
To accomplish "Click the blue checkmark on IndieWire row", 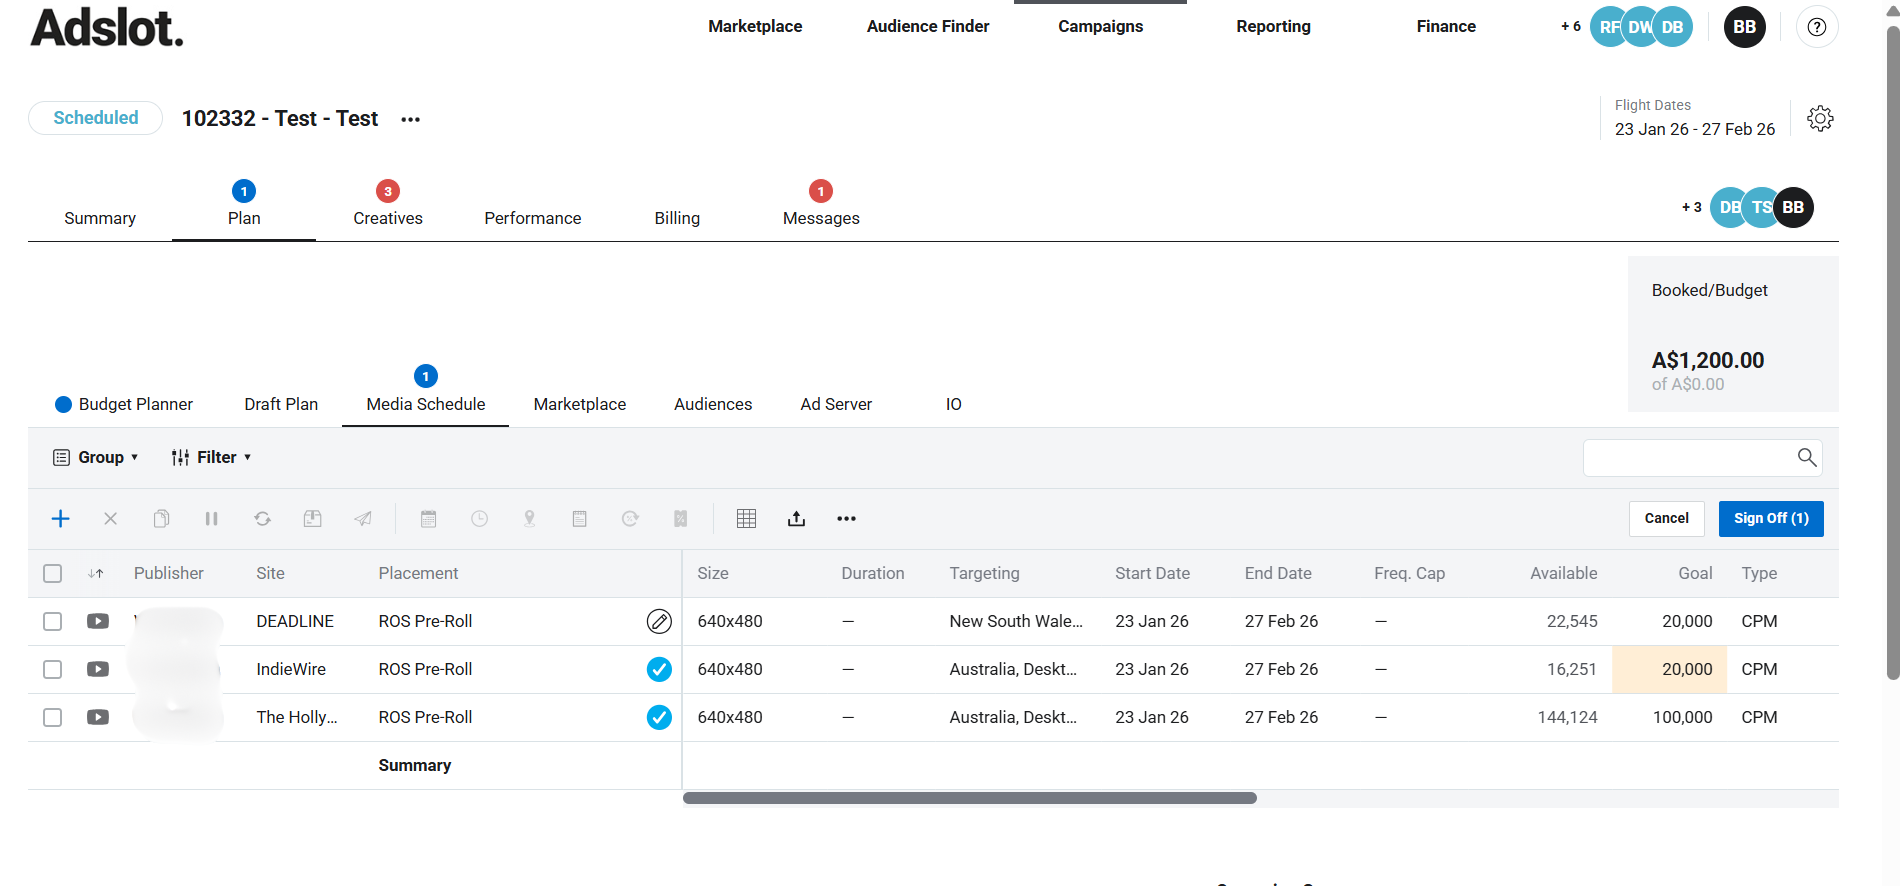I will pos(659,669).
